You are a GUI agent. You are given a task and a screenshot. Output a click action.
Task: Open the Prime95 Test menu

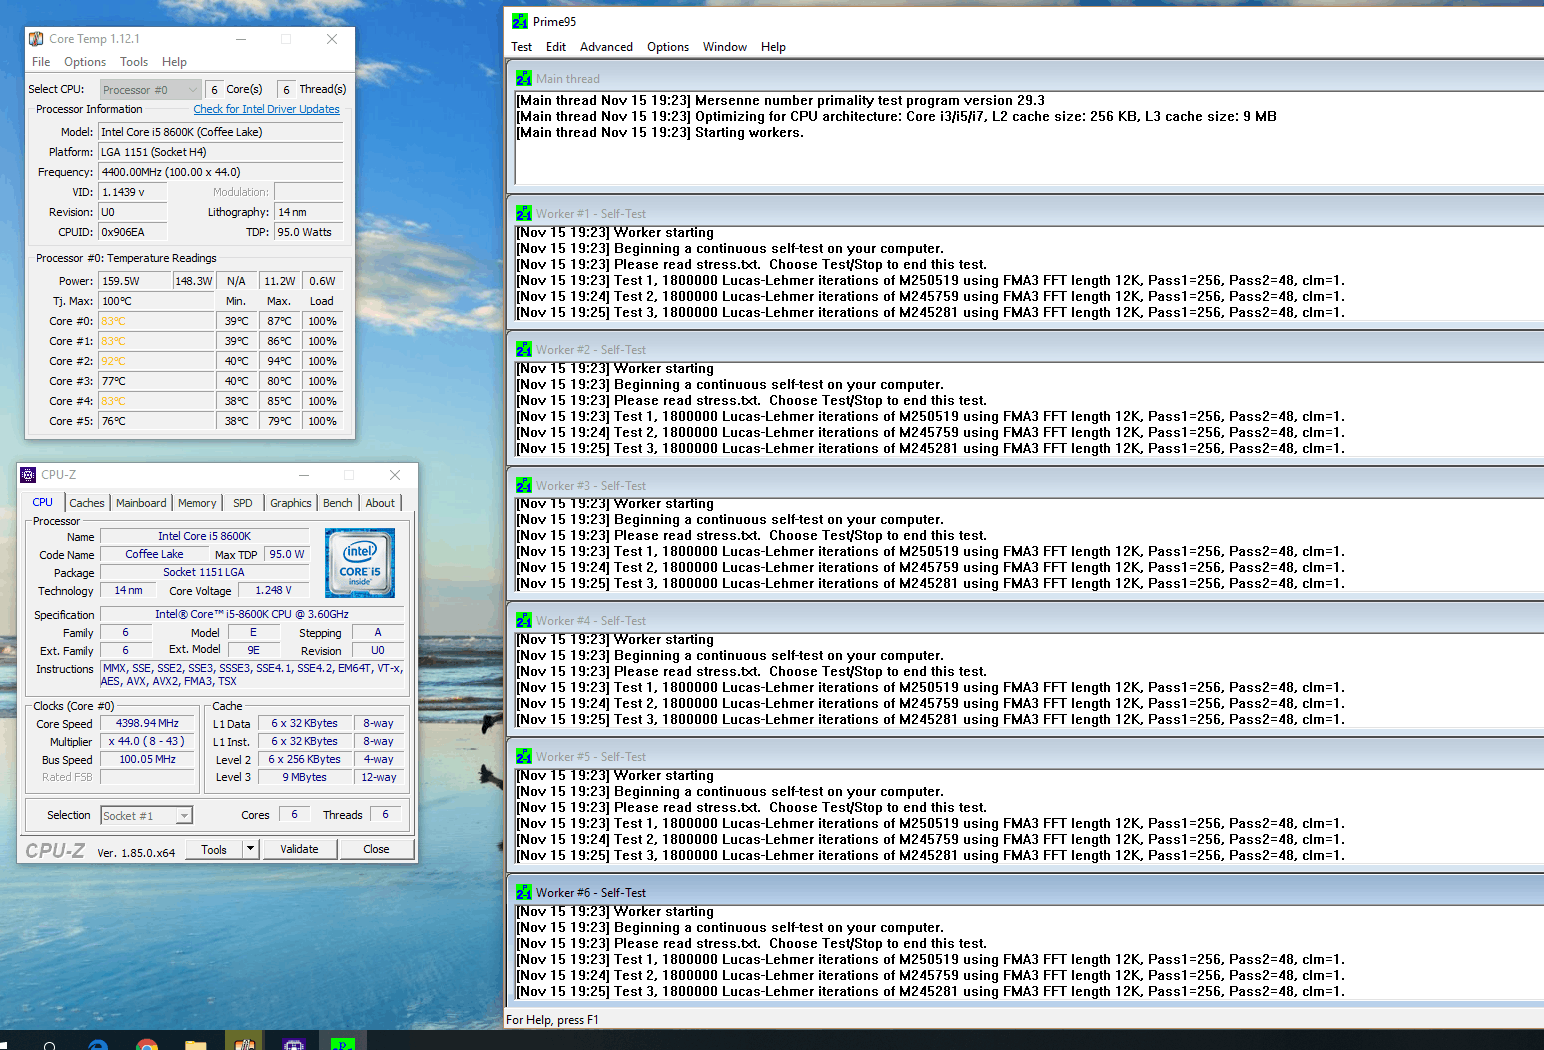coord(522,47)
